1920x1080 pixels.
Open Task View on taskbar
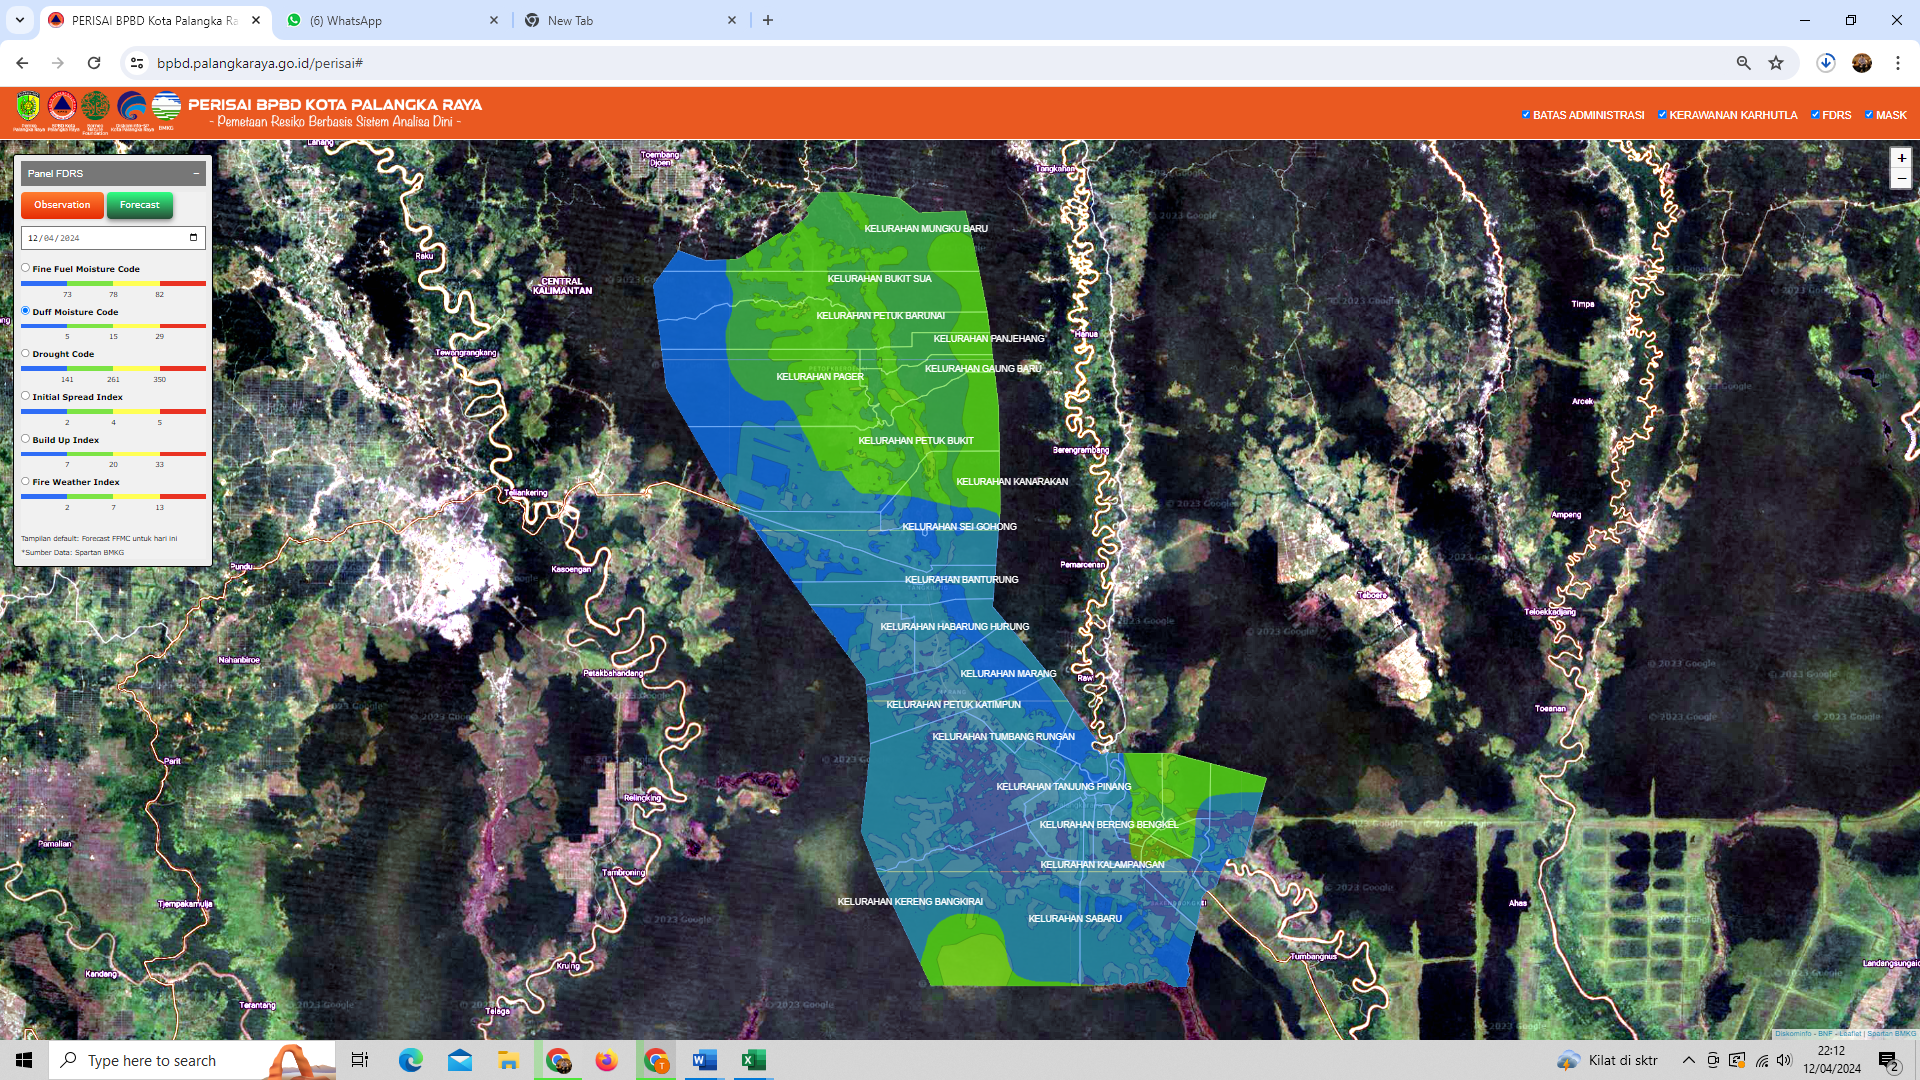pos(360,1060)
